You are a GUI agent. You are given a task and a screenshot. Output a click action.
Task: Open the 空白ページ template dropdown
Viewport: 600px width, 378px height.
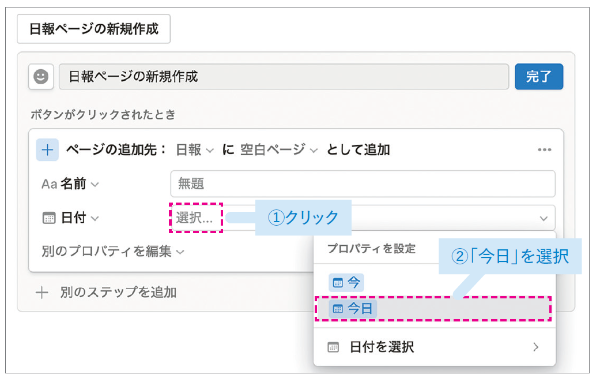tap(279, 150)
